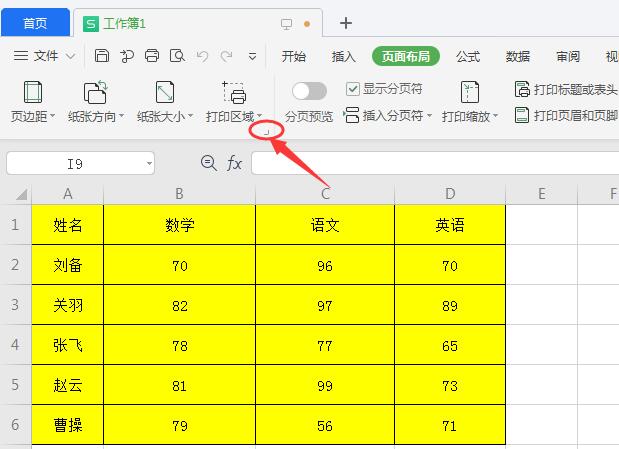The image size is (619, 449).
Task: Click 张飞's English score 65
Action: pyautogui.click(x=450, y=345)
